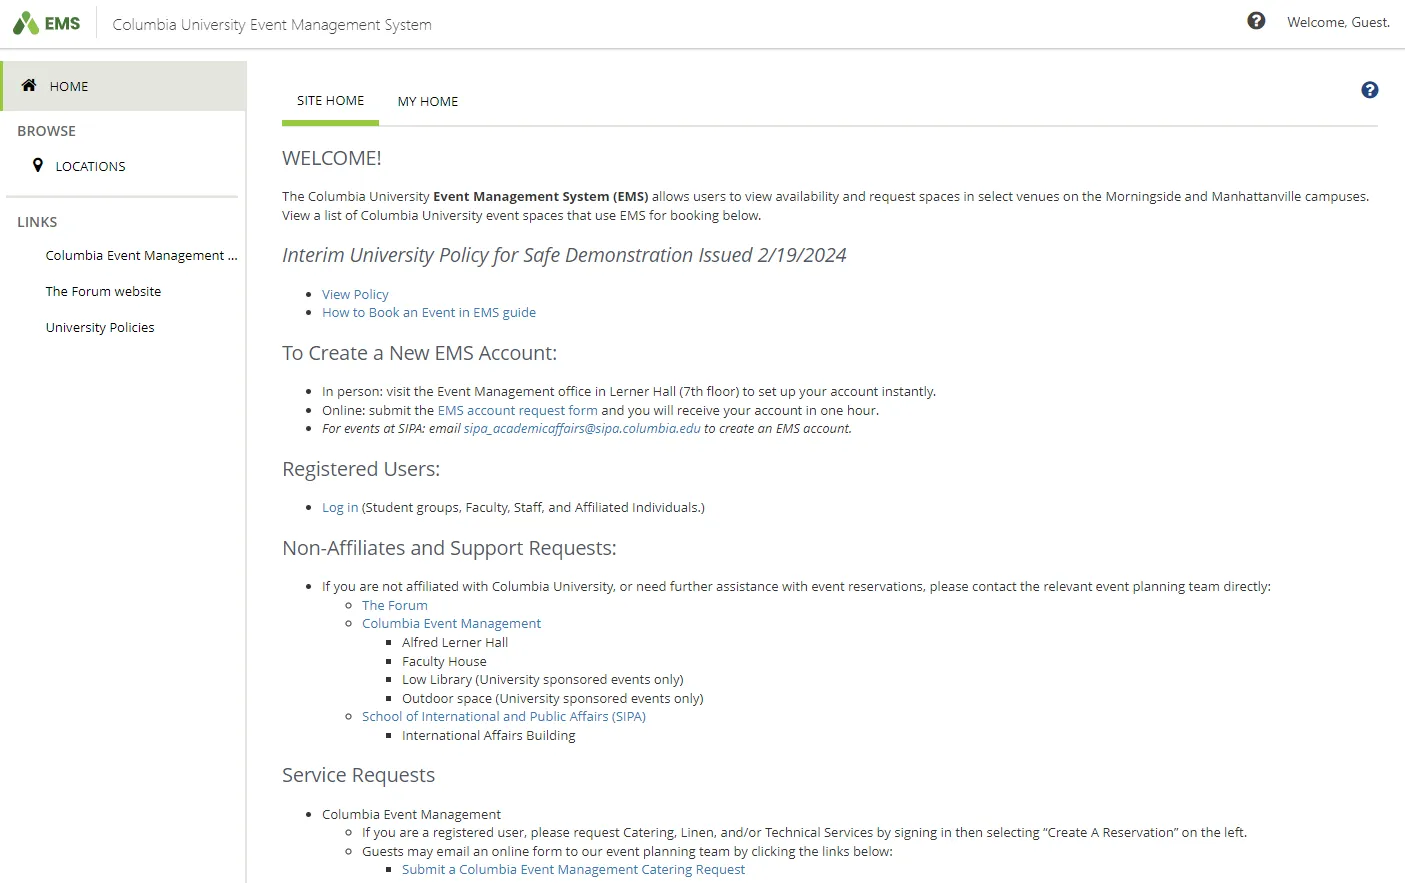The image size is (1405, 883).
Task: Click the Home house icon in sidebar
Action: [29, 85]
